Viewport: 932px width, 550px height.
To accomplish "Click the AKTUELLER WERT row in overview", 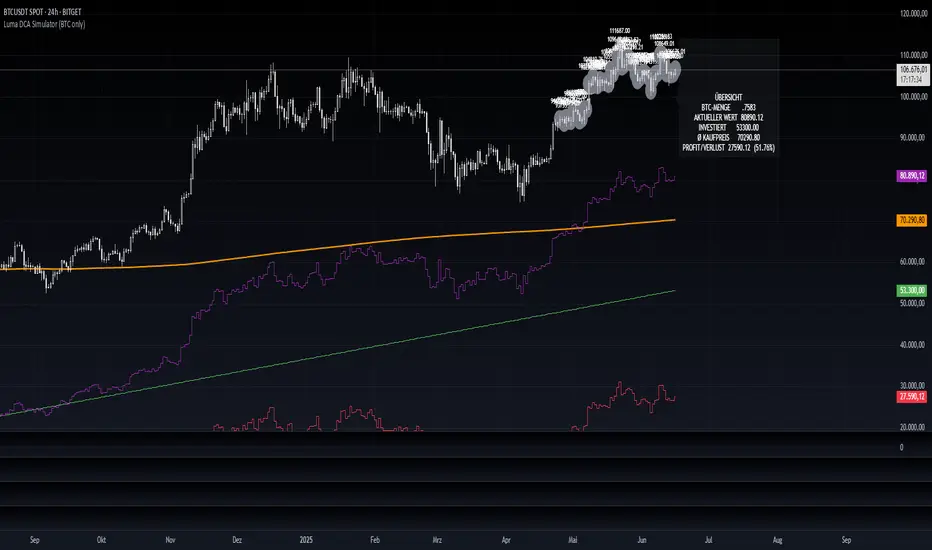I will 729,118.
